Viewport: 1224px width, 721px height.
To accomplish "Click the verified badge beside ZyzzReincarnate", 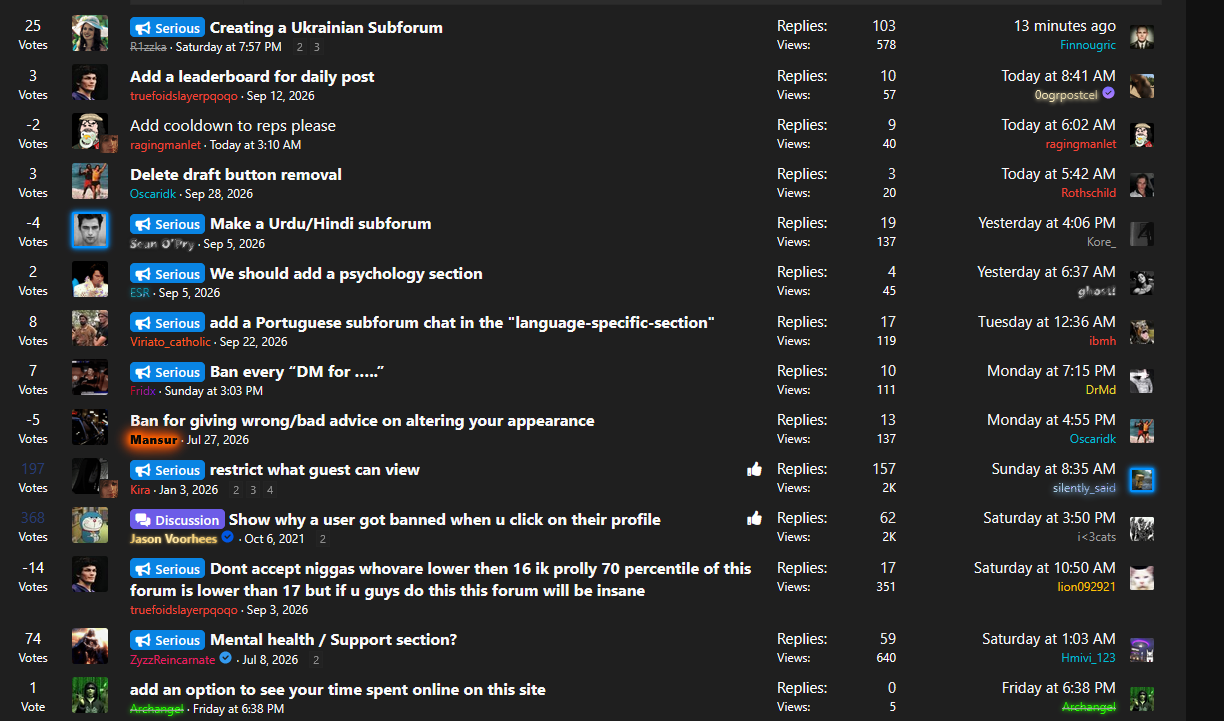I will tap(225, 659).
